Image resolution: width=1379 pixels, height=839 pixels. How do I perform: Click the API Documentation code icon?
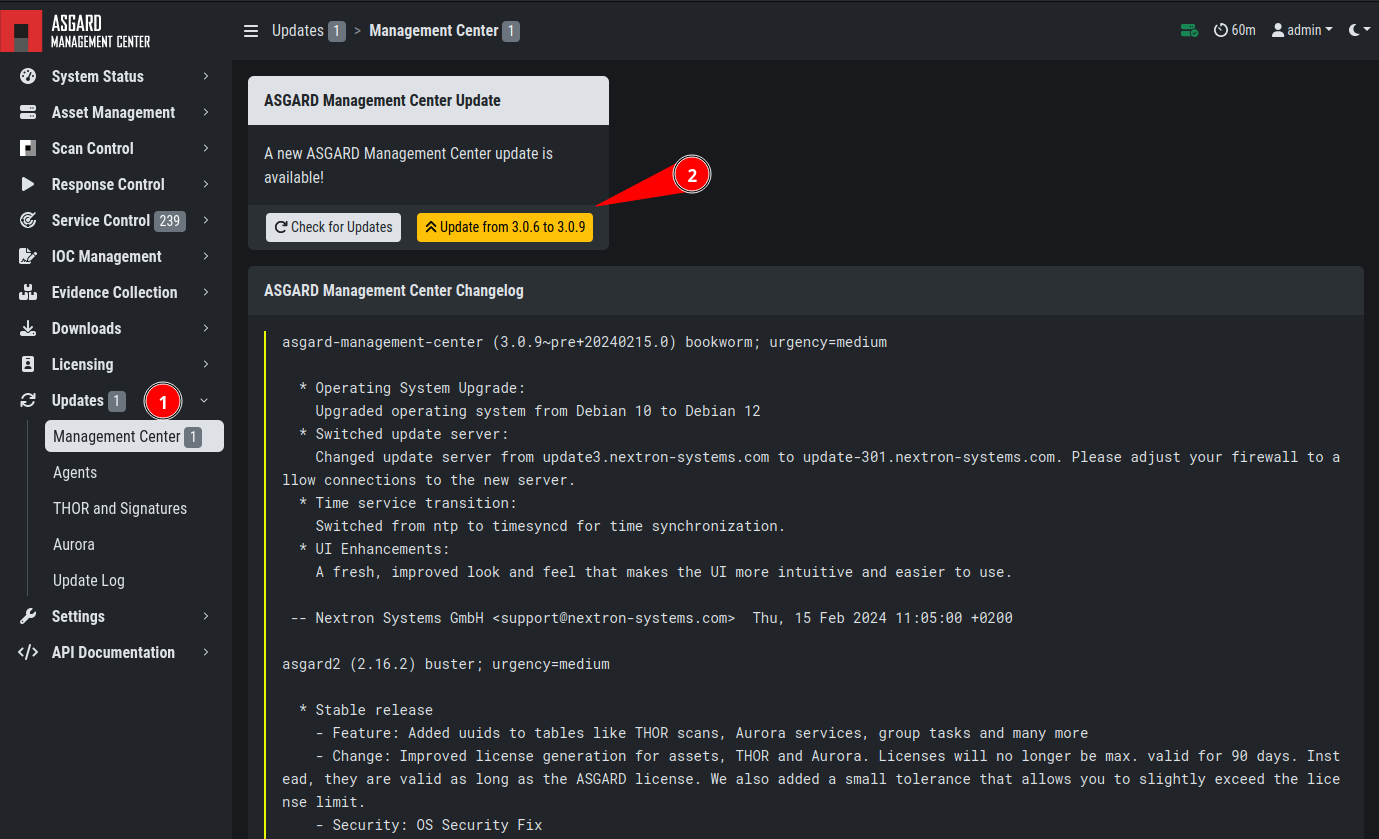point(28,652)
